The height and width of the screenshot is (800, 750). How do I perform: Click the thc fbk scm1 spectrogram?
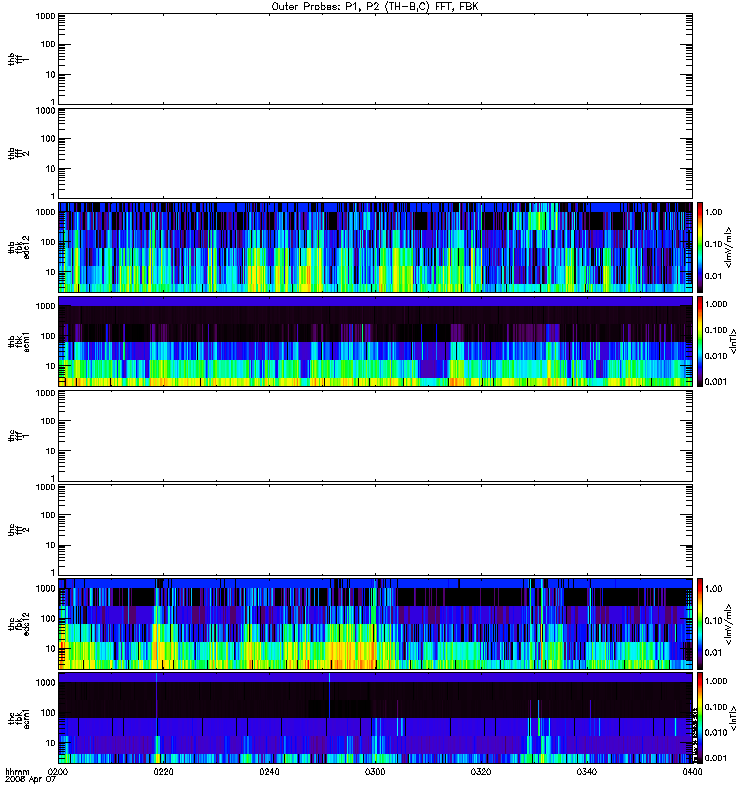[x=375, y=718]
